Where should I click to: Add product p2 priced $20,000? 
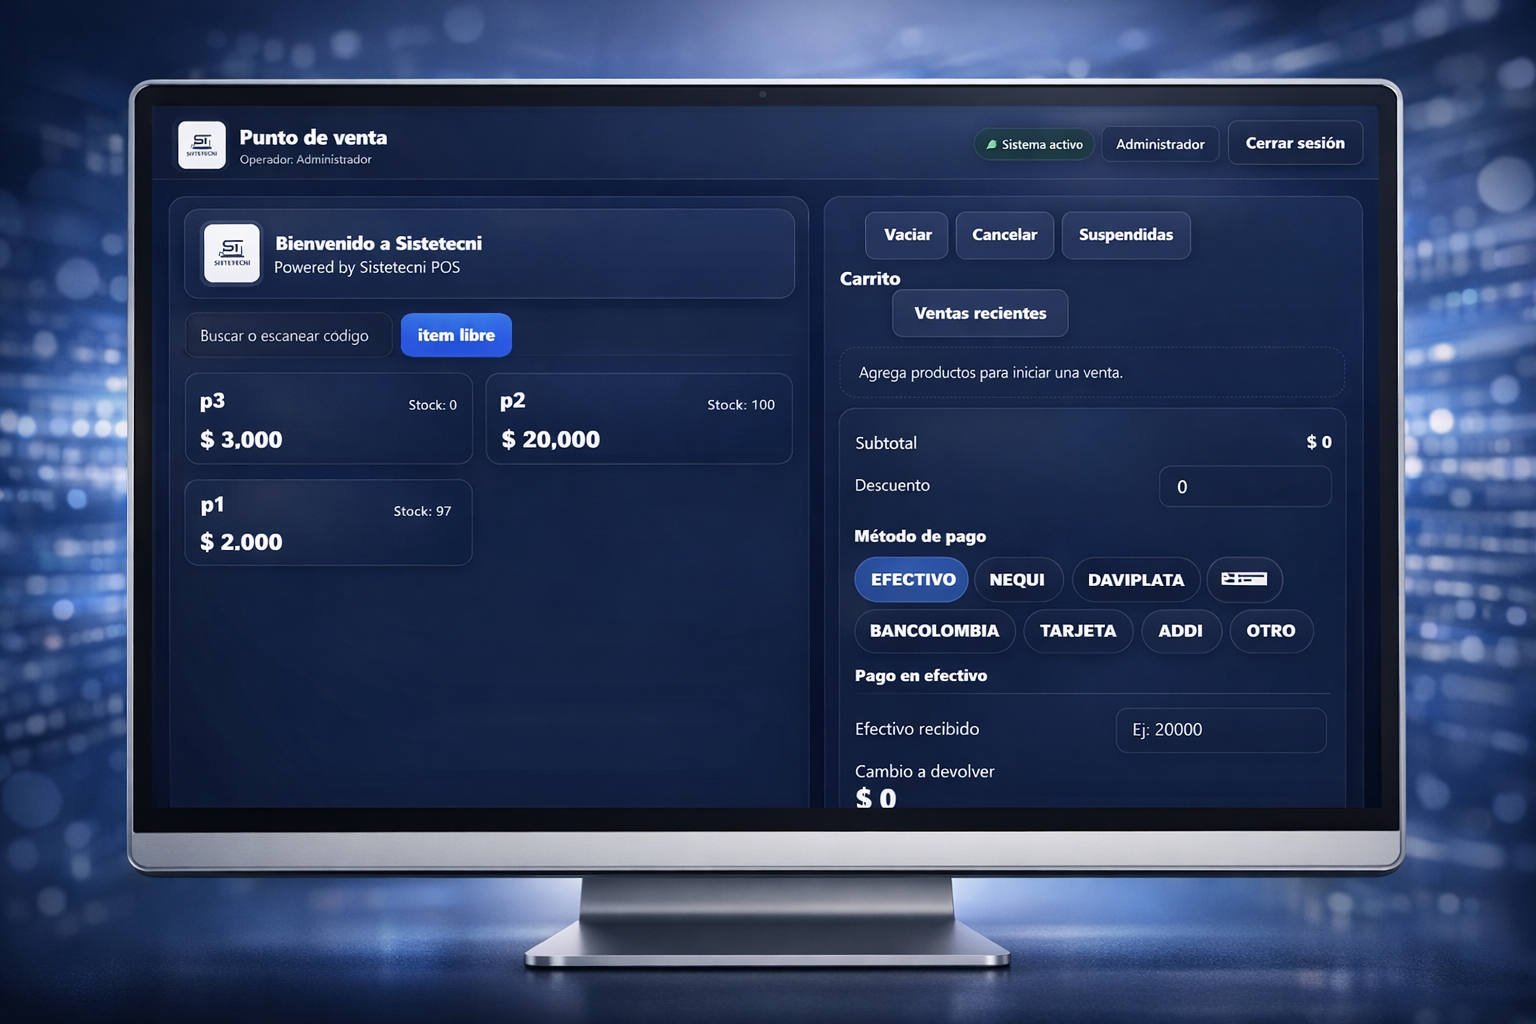(x=638, y=419)
